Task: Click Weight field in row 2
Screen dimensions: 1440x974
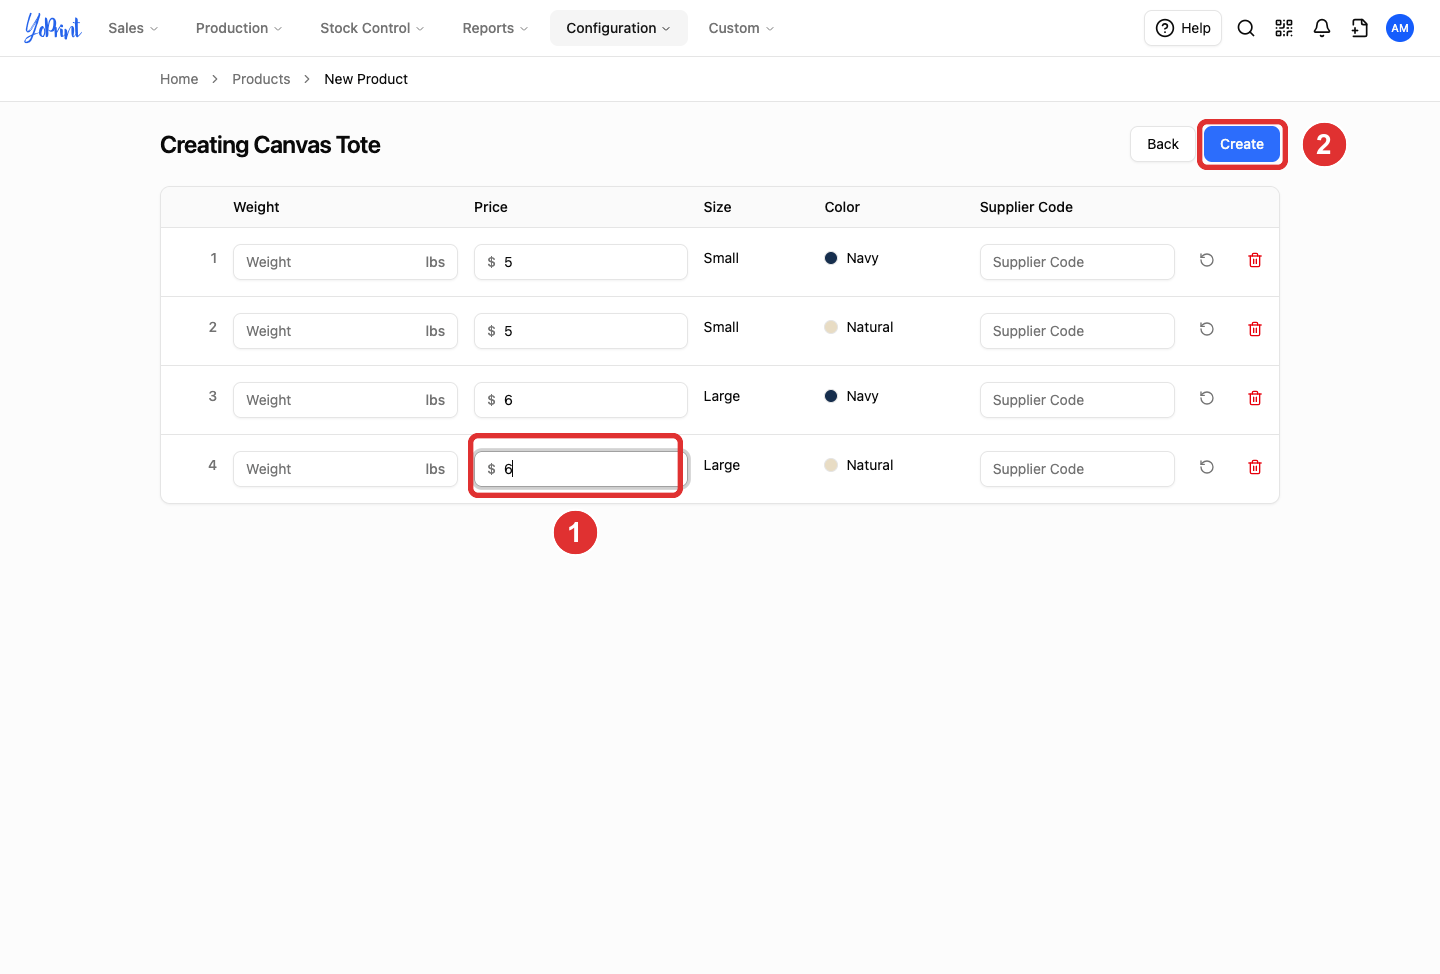Action: (x=345, y=331)
